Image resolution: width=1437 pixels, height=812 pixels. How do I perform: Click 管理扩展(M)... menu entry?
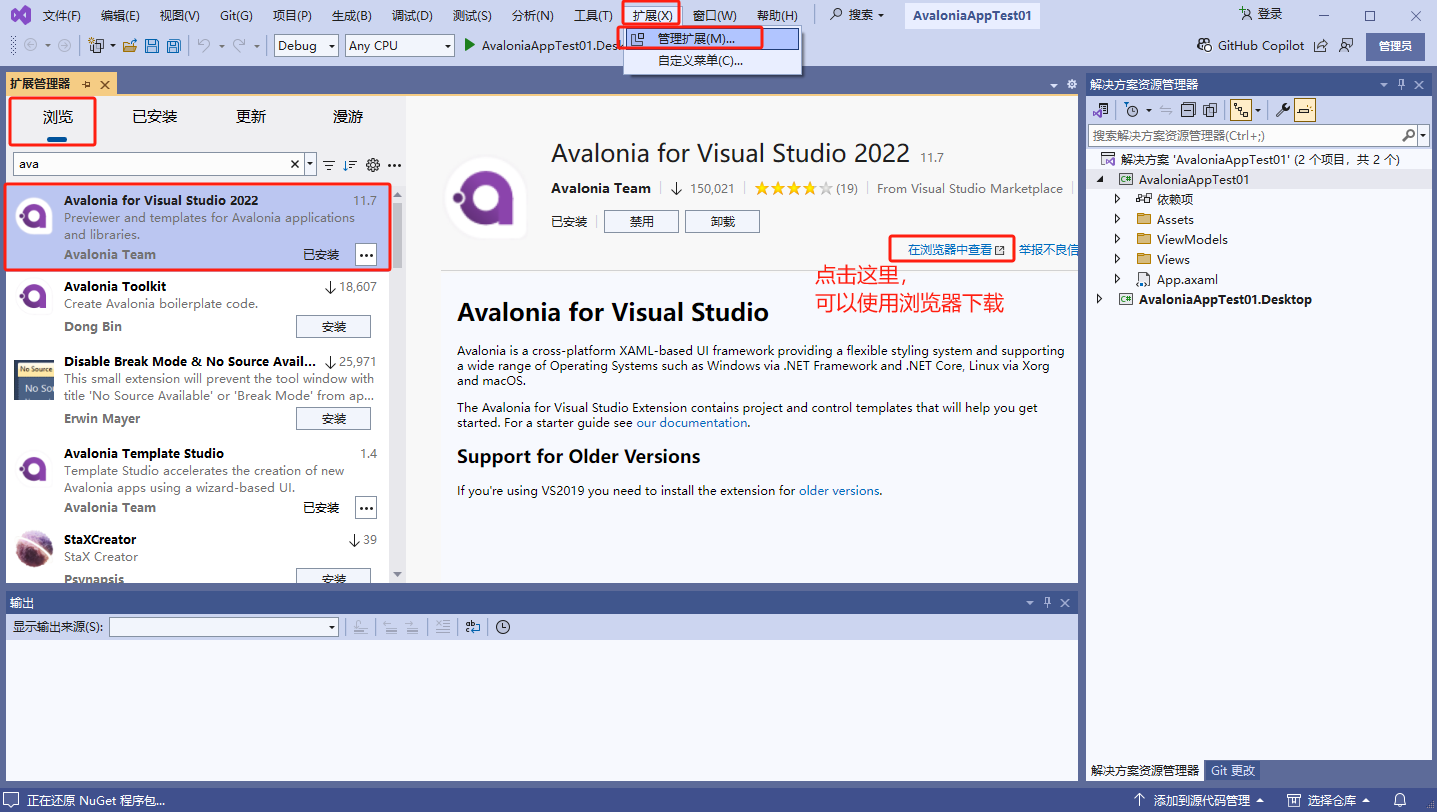click(x=712, y=38)
